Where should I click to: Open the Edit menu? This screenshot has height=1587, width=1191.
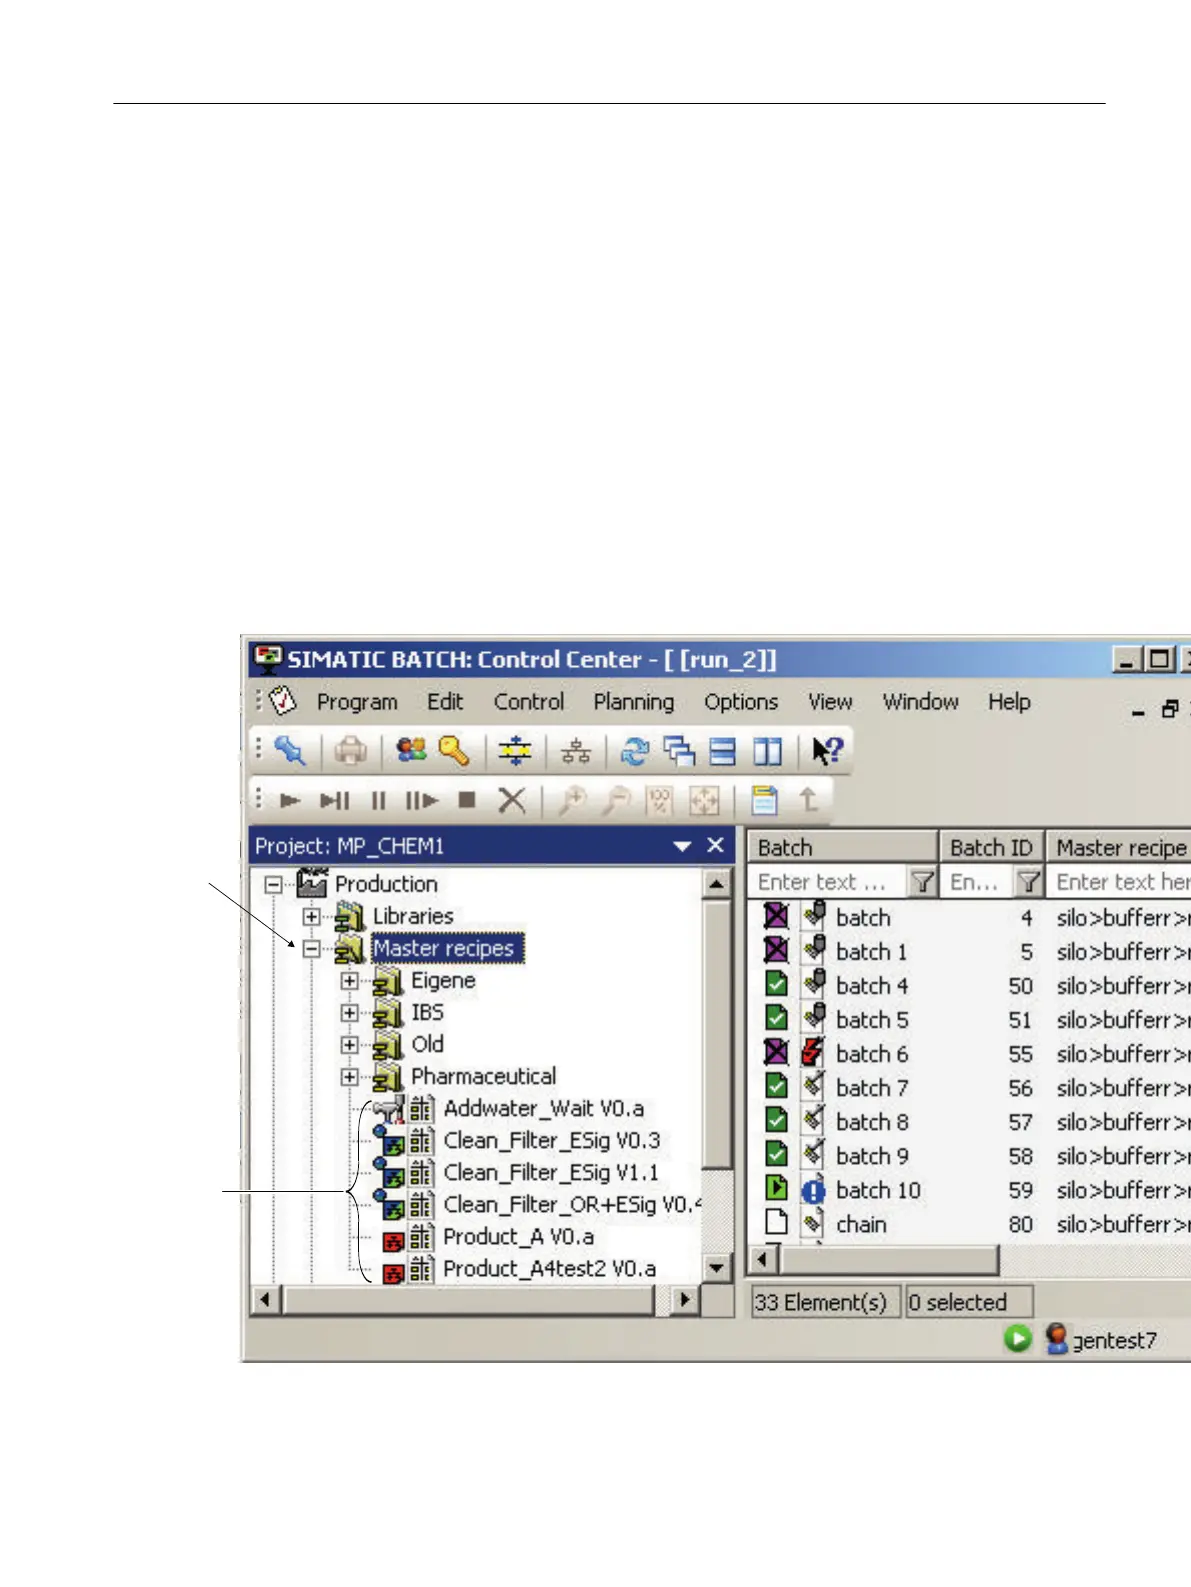445,702
